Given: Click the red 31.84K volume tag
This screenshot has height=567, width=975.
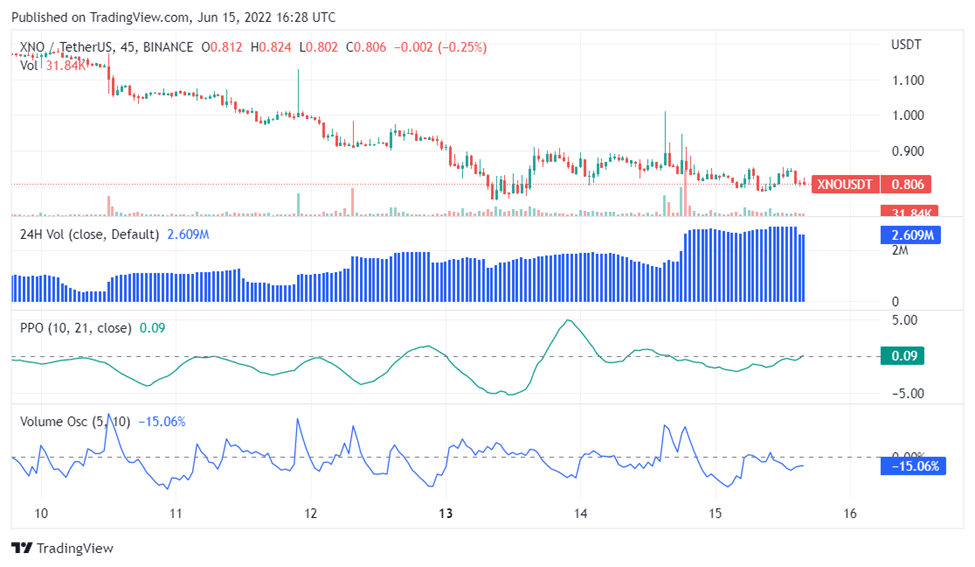Looking at the screenshot, I should [907, 212].
